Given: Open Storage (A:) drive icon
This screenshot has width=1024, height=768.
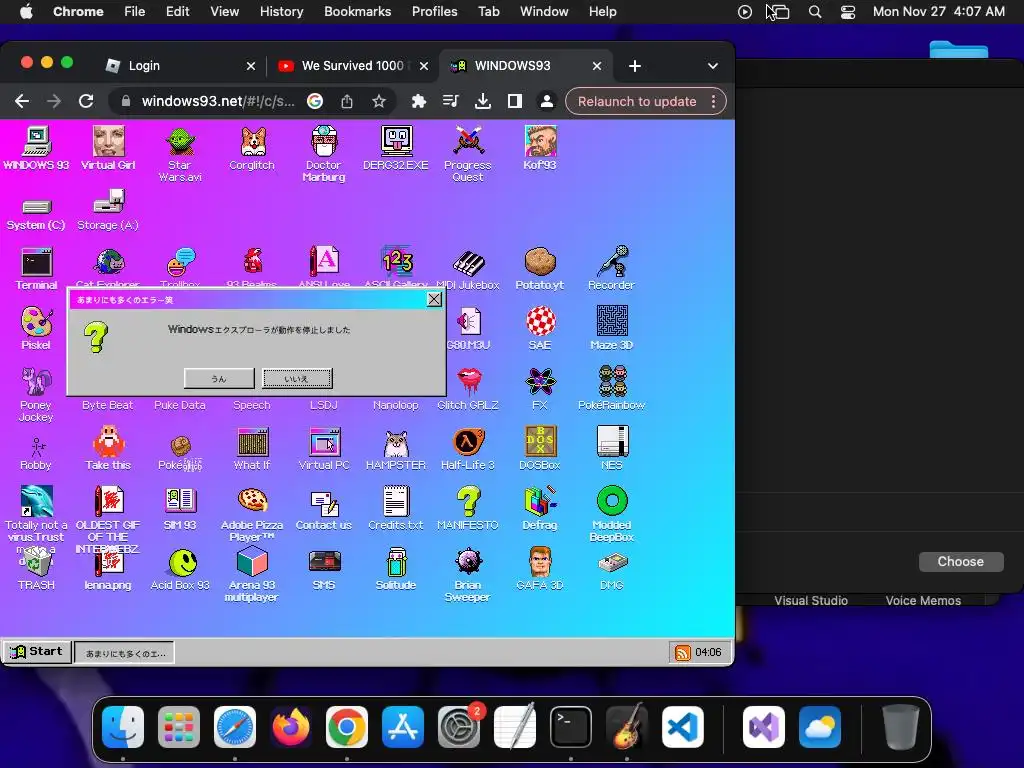Looking at the screenshot, I should click(x=108, y=210).
